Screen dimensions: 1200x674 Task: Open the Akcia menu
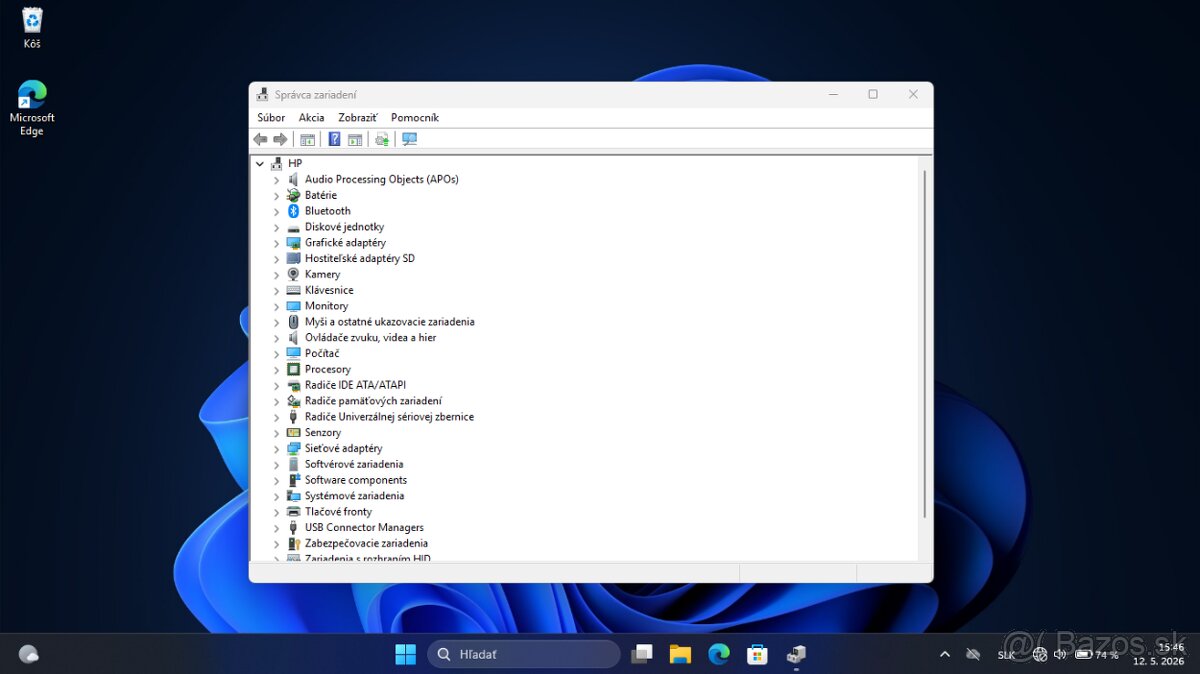coord(311,117)
